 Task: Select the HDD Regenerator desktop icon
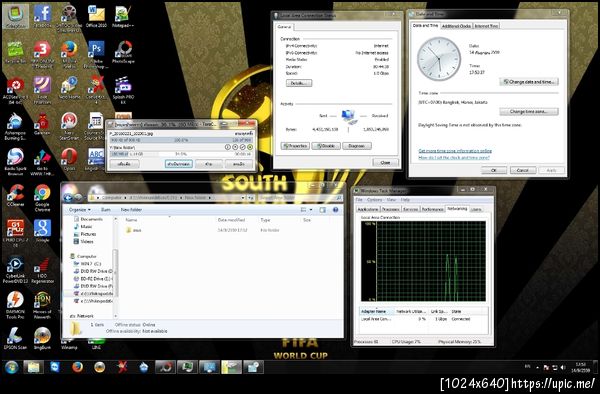tap(42, 270)
